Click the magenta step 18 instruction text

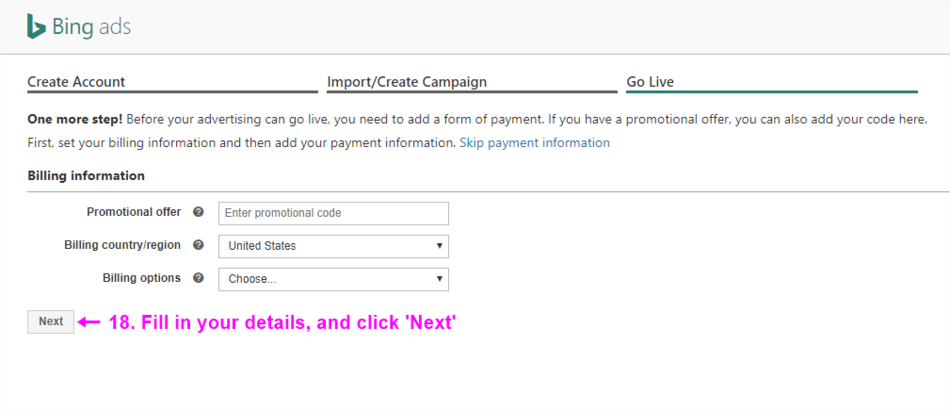pos(282,323)
